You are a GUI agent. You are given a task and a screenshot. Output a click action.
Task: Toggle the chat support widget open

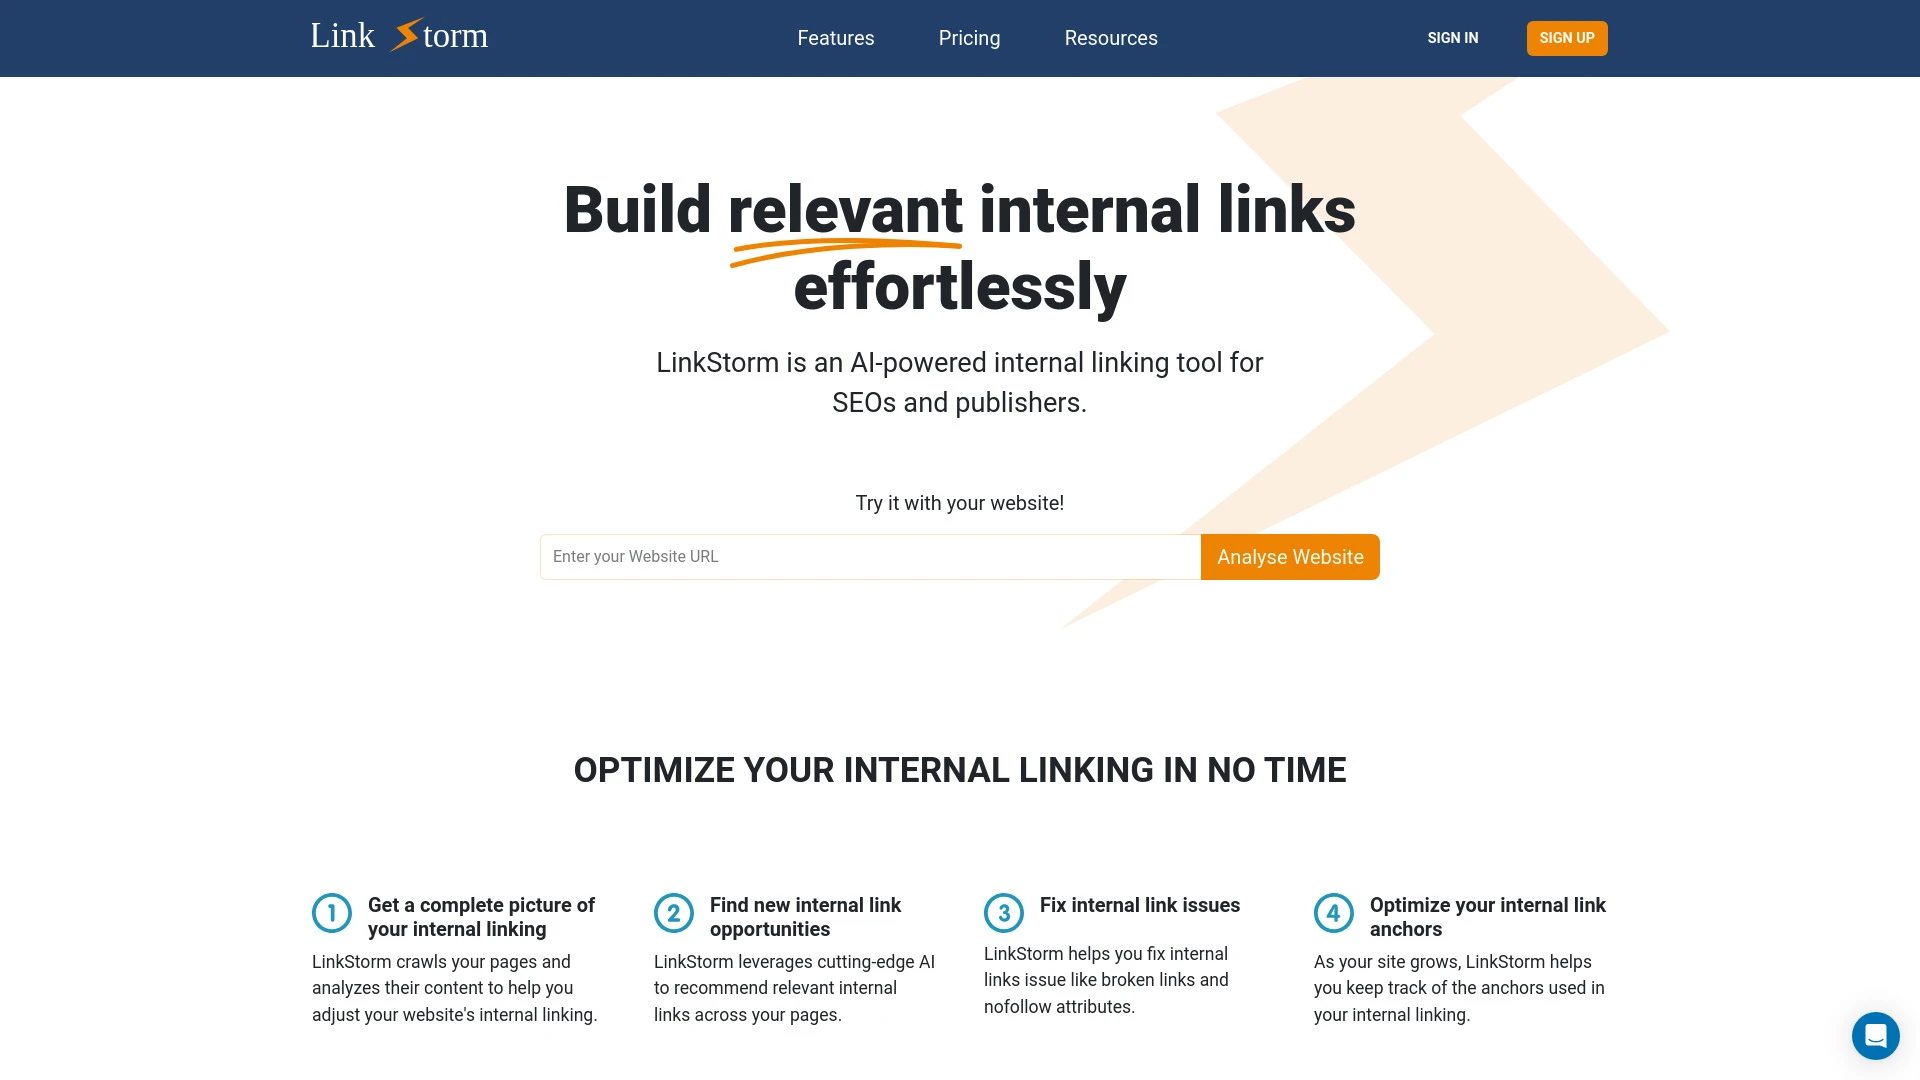point(1873,1034)
